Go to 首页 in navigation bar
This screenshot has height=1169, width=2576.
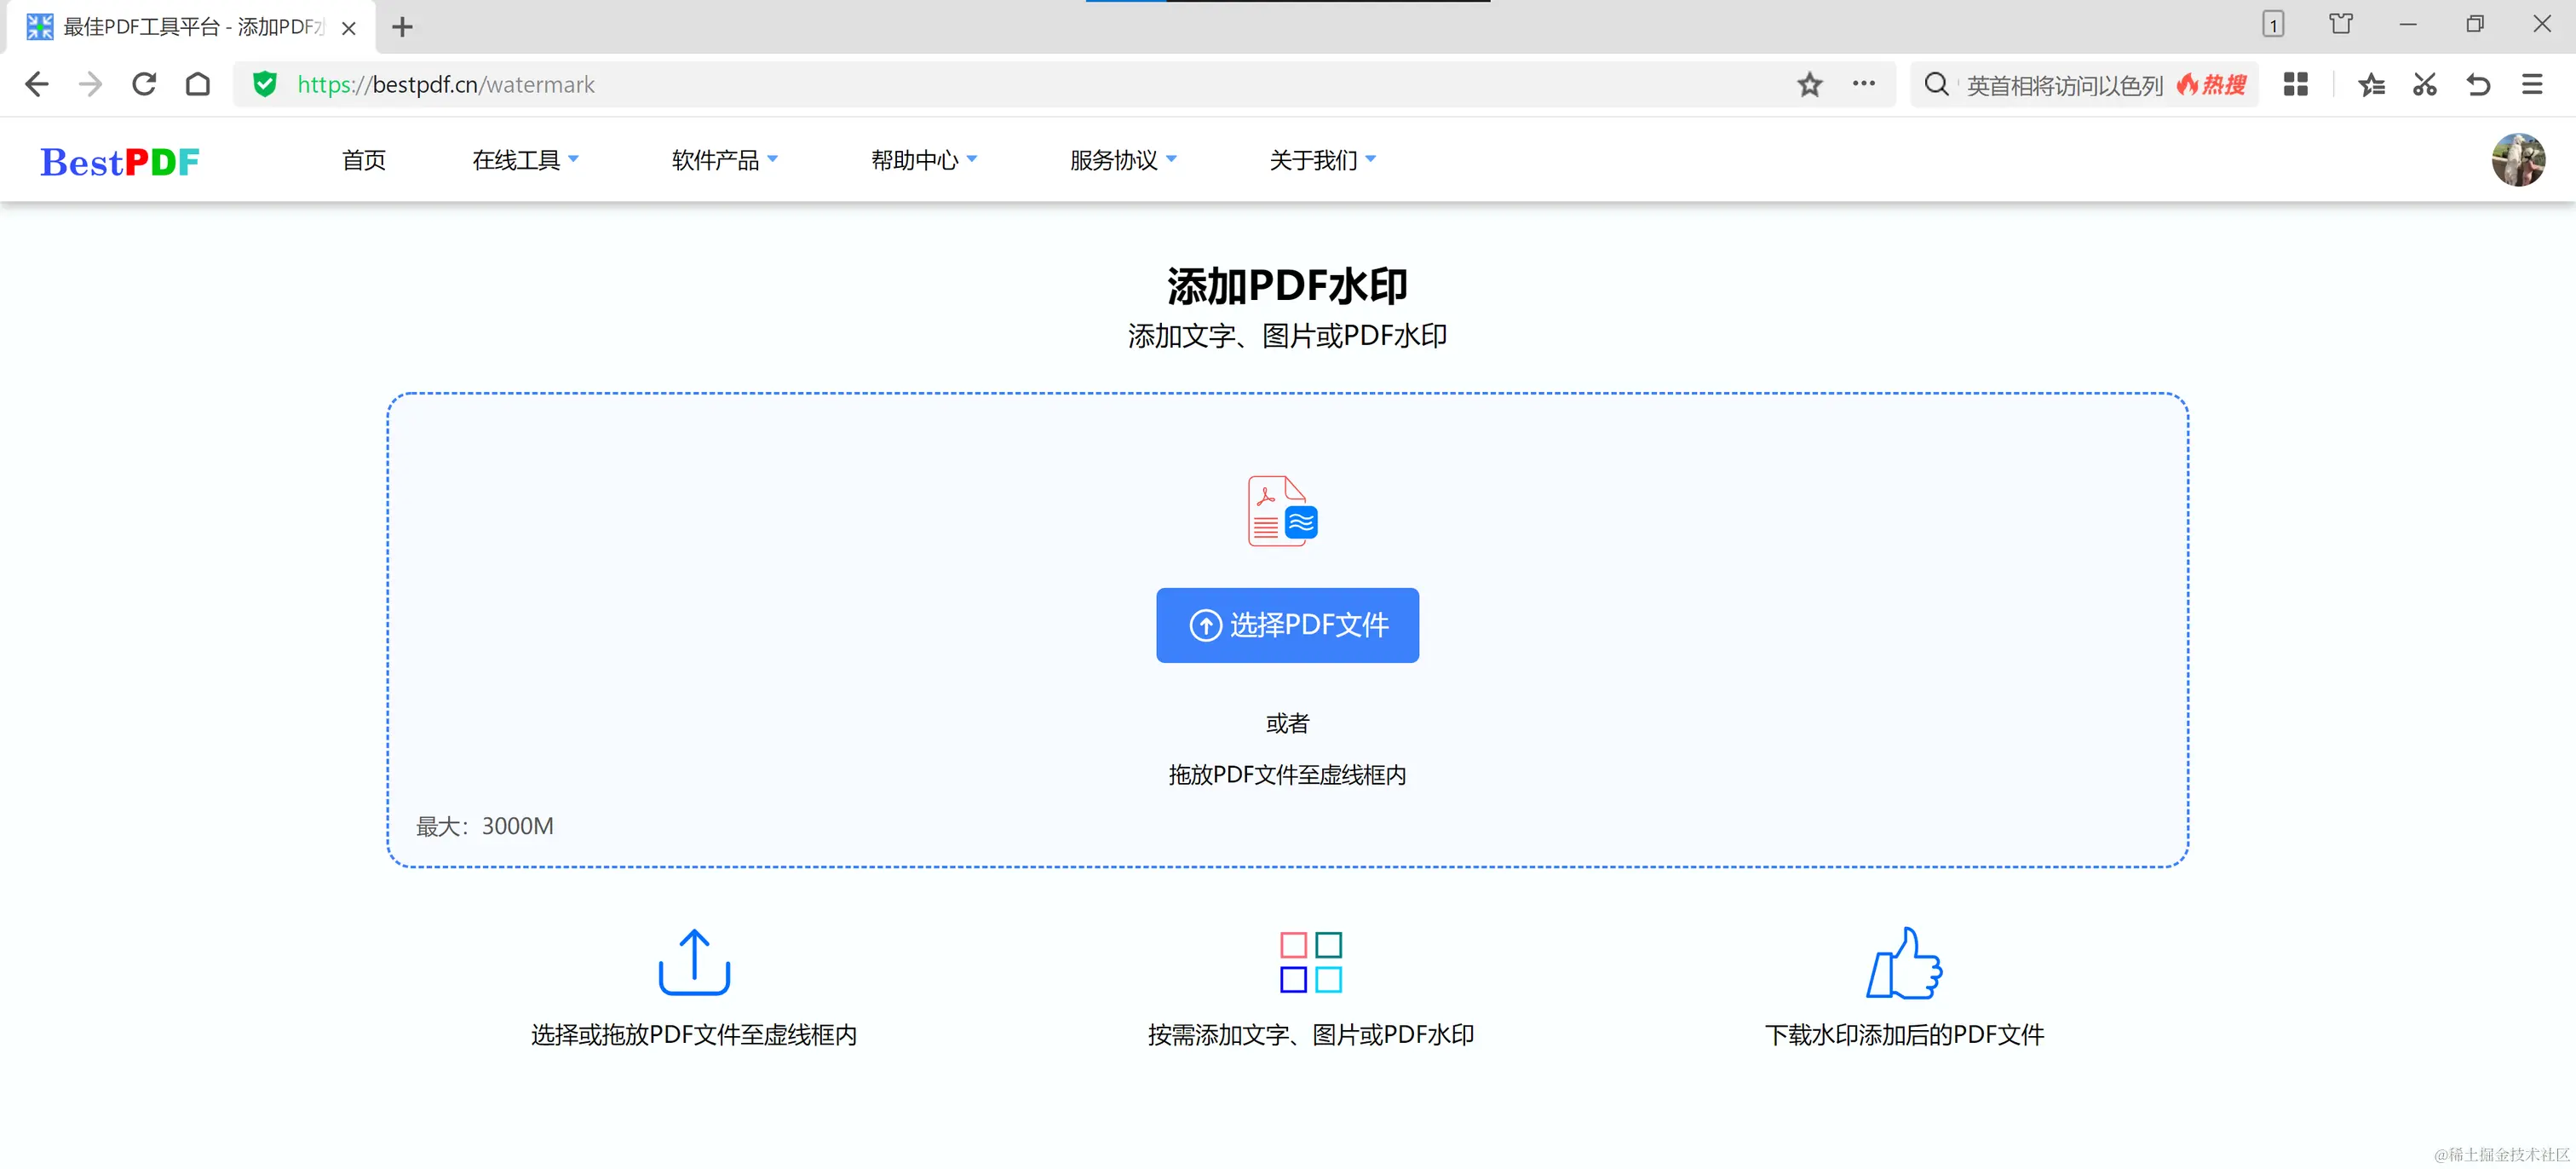coord(363,160)
